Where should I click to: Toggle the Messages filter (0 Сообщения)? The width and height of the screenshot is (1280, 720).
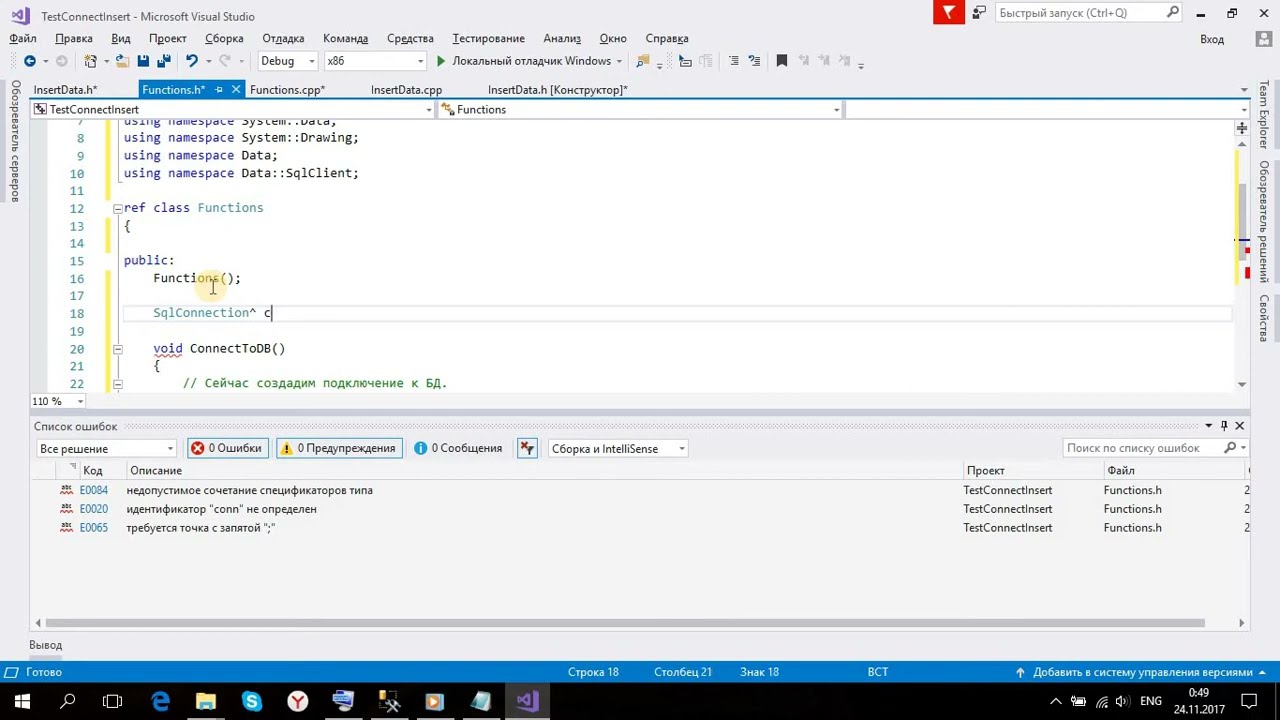click(459, 448)
